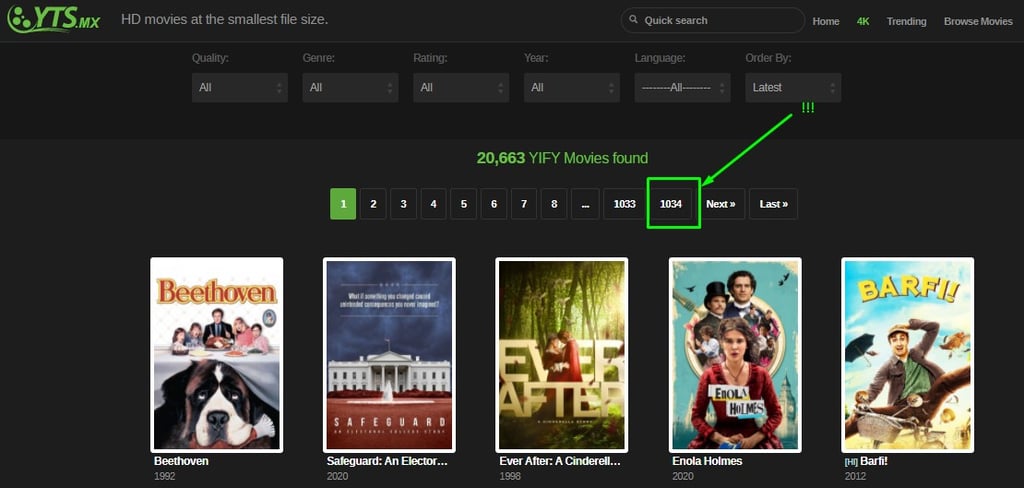1024x488 pixels.
Task: Expand the Language dropdown
Action: [682, 88]
